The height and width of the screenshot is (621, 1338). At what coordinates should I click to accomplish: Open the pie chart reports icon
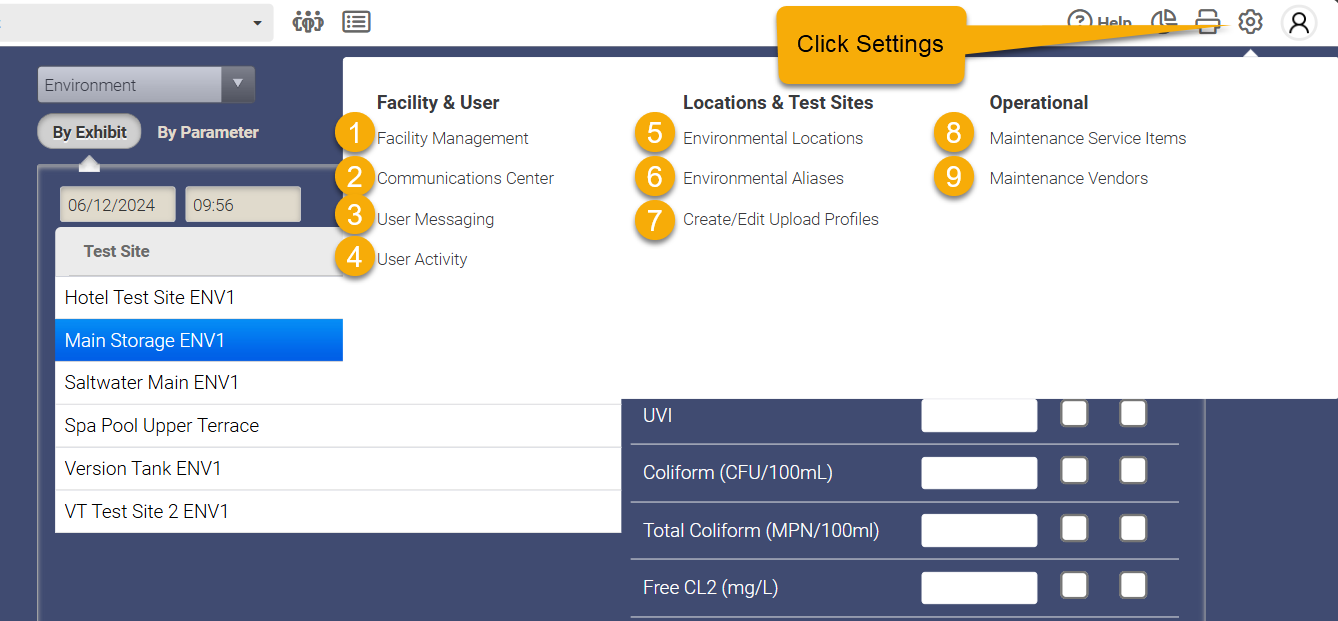(1164, 22)
